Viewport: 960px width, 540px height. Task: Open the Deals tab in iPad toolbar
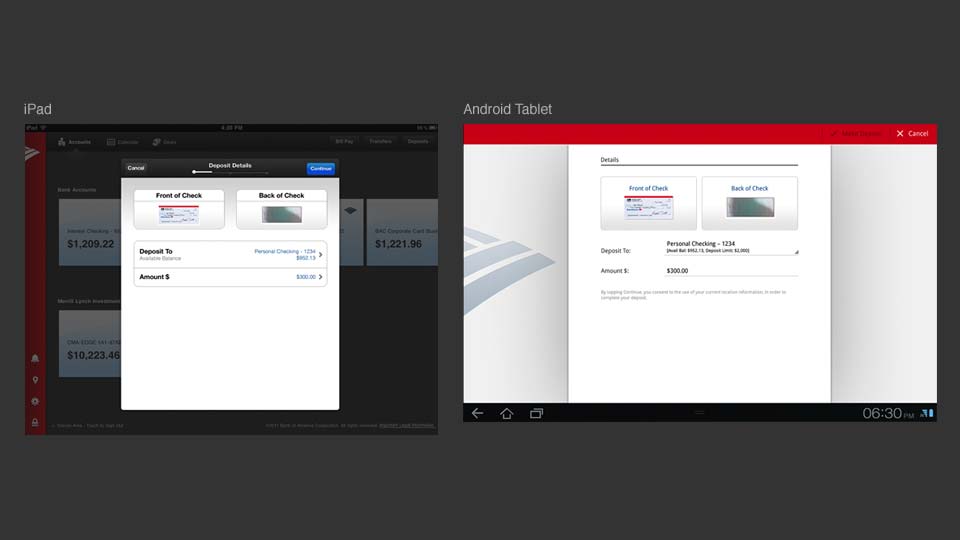click(x=164, y=142)
